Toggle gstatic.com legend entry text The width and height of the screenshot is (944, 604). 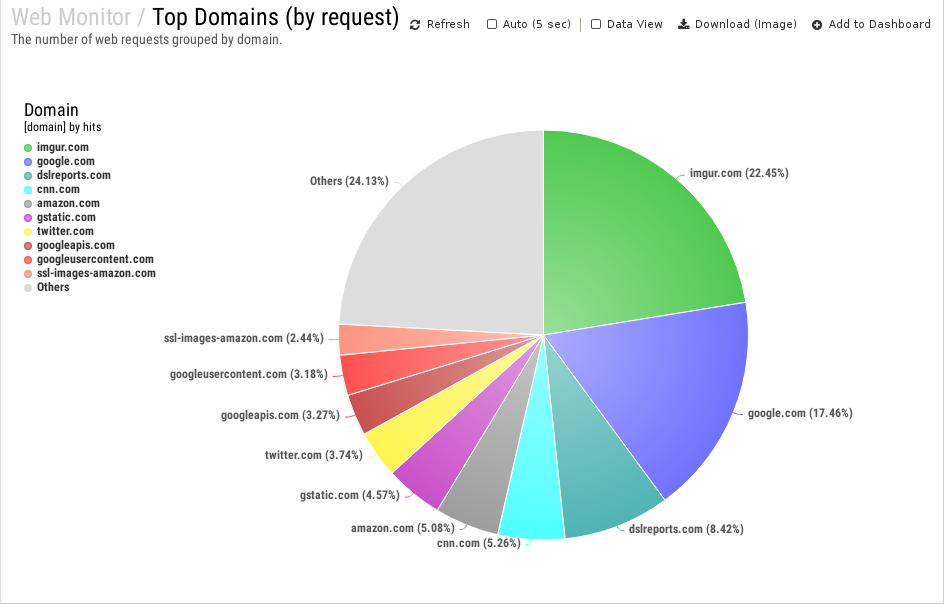tap(66, 217)
